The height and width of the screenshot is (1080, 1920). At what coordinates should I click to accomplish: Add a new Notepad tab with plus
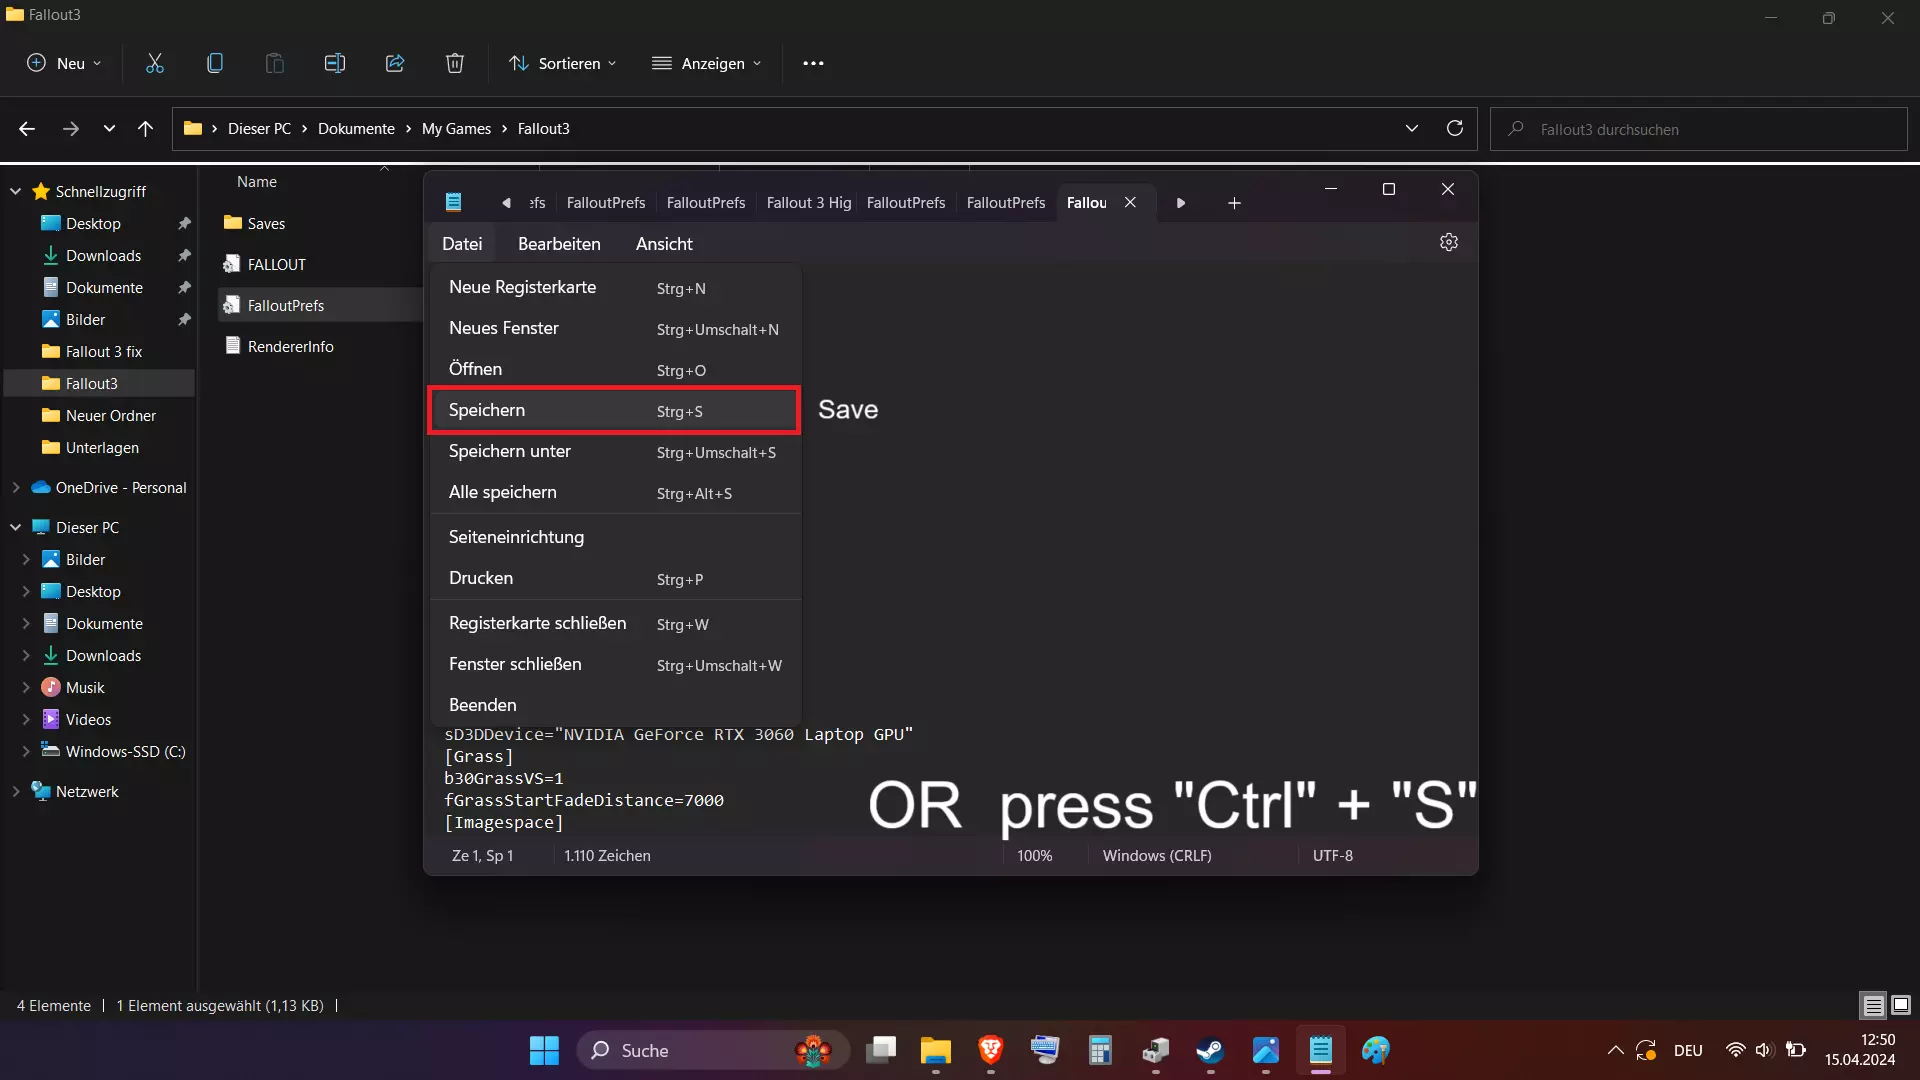[1234, 203]
